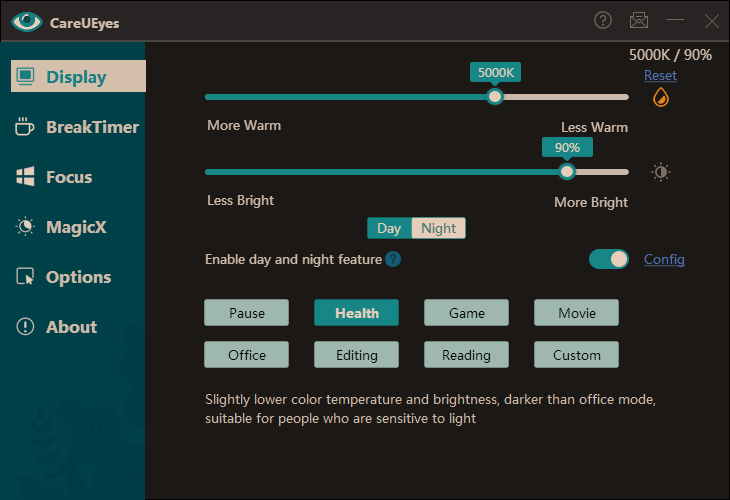Click the Enable day and night feature label
Screen dimensions: 730x500
pyautogui.click(x=293, y=259)
